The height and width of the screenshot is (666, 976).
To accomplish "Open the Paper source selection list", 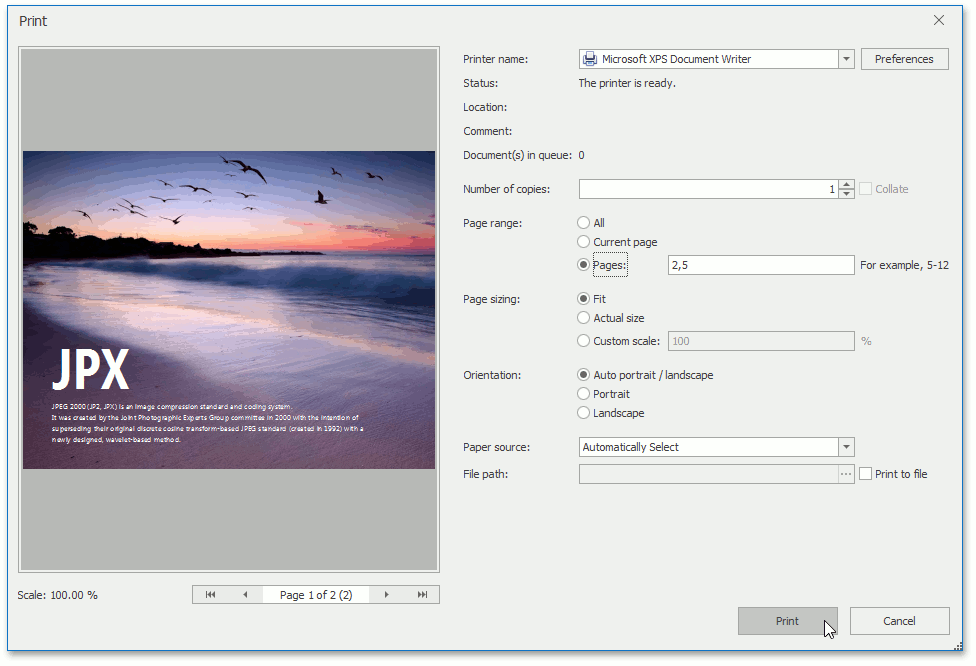I will pos(846,447).
